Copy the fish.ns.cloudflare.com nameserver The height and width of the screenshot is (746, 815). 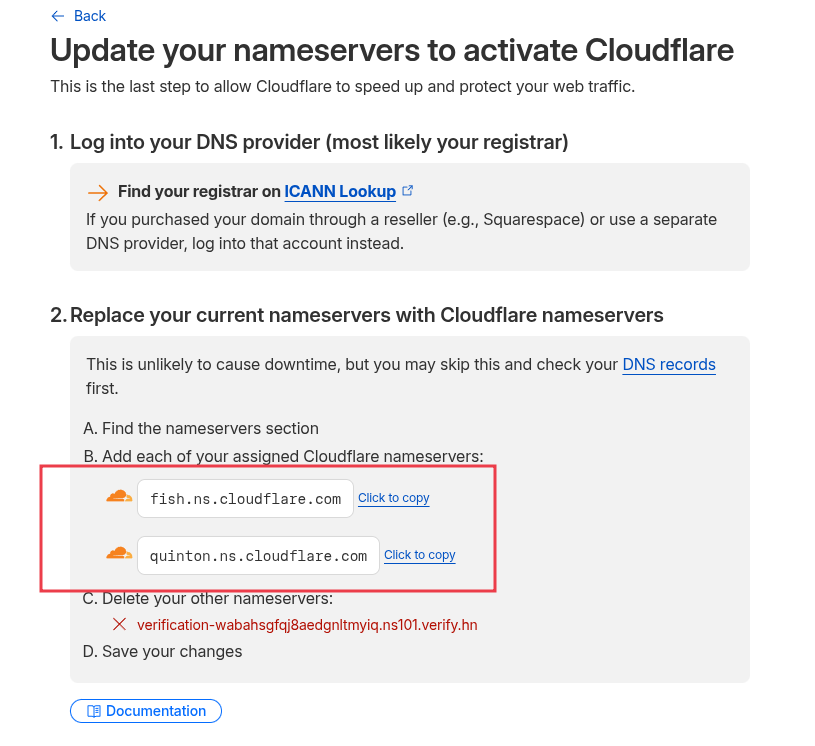(x=393, y=498)
